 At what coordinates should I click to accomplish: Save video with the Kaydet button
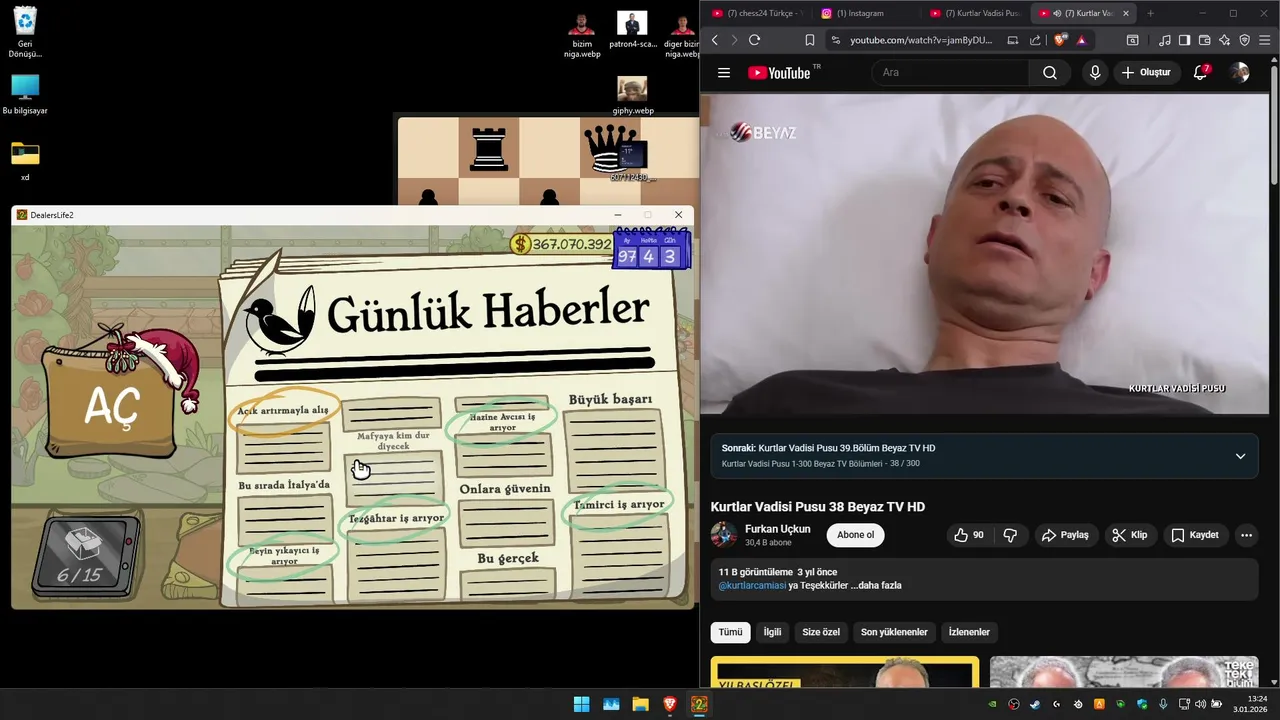point(1195,535)
